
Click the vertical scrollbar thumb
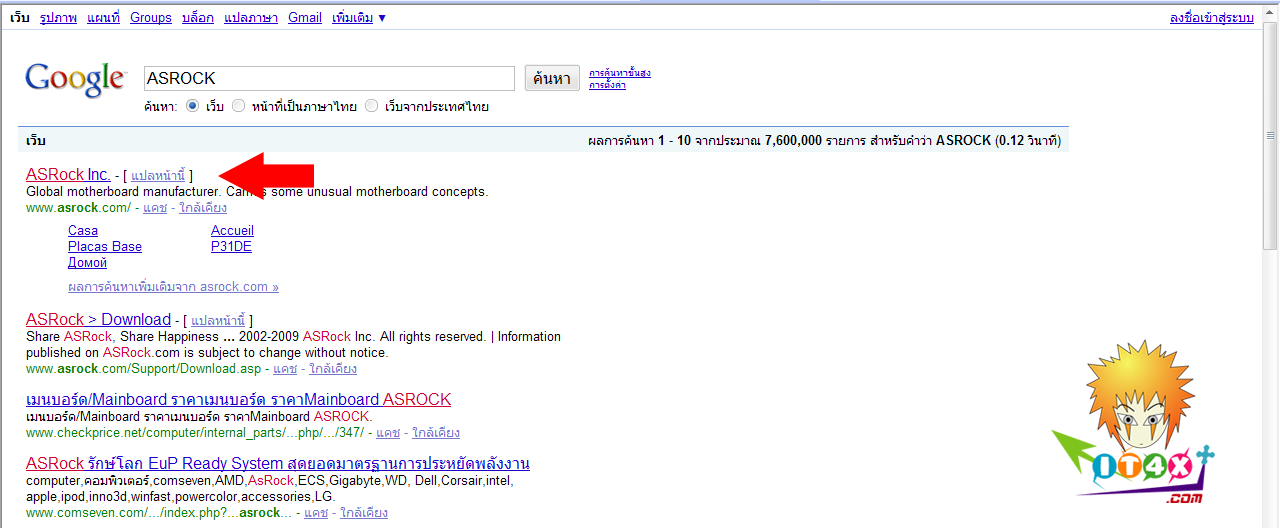(x=1271, y=135)
